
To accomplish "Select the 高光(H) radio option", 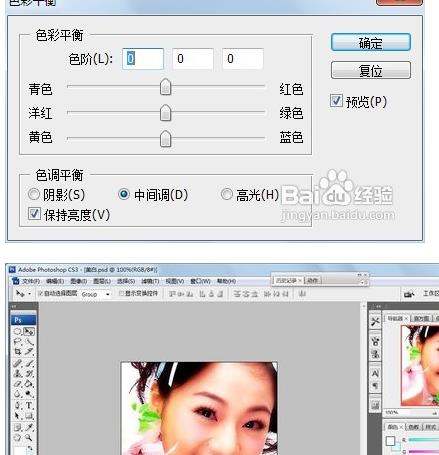I will [227, 194].
